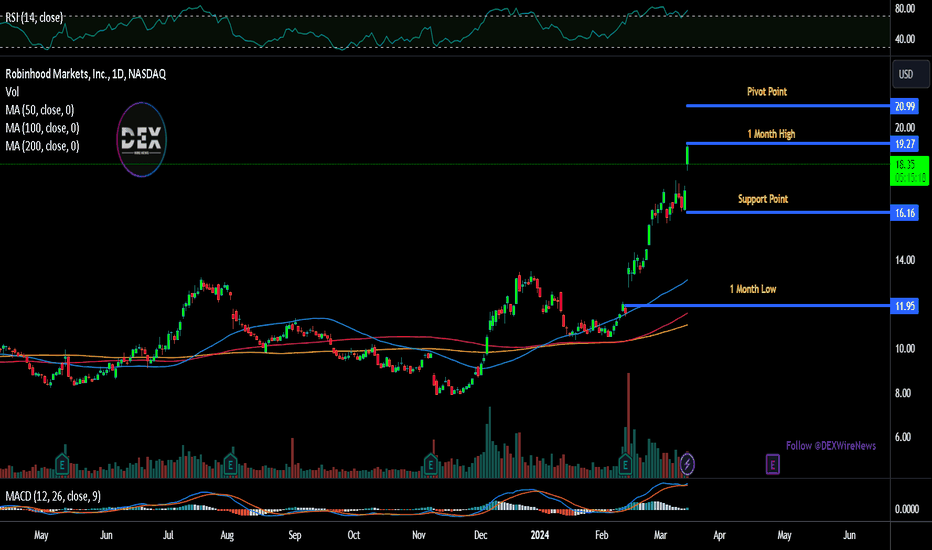932x550 pixels.
Task: Click the Jul label on the time axis
Action: pyautogui.click(x=168, y=535)
